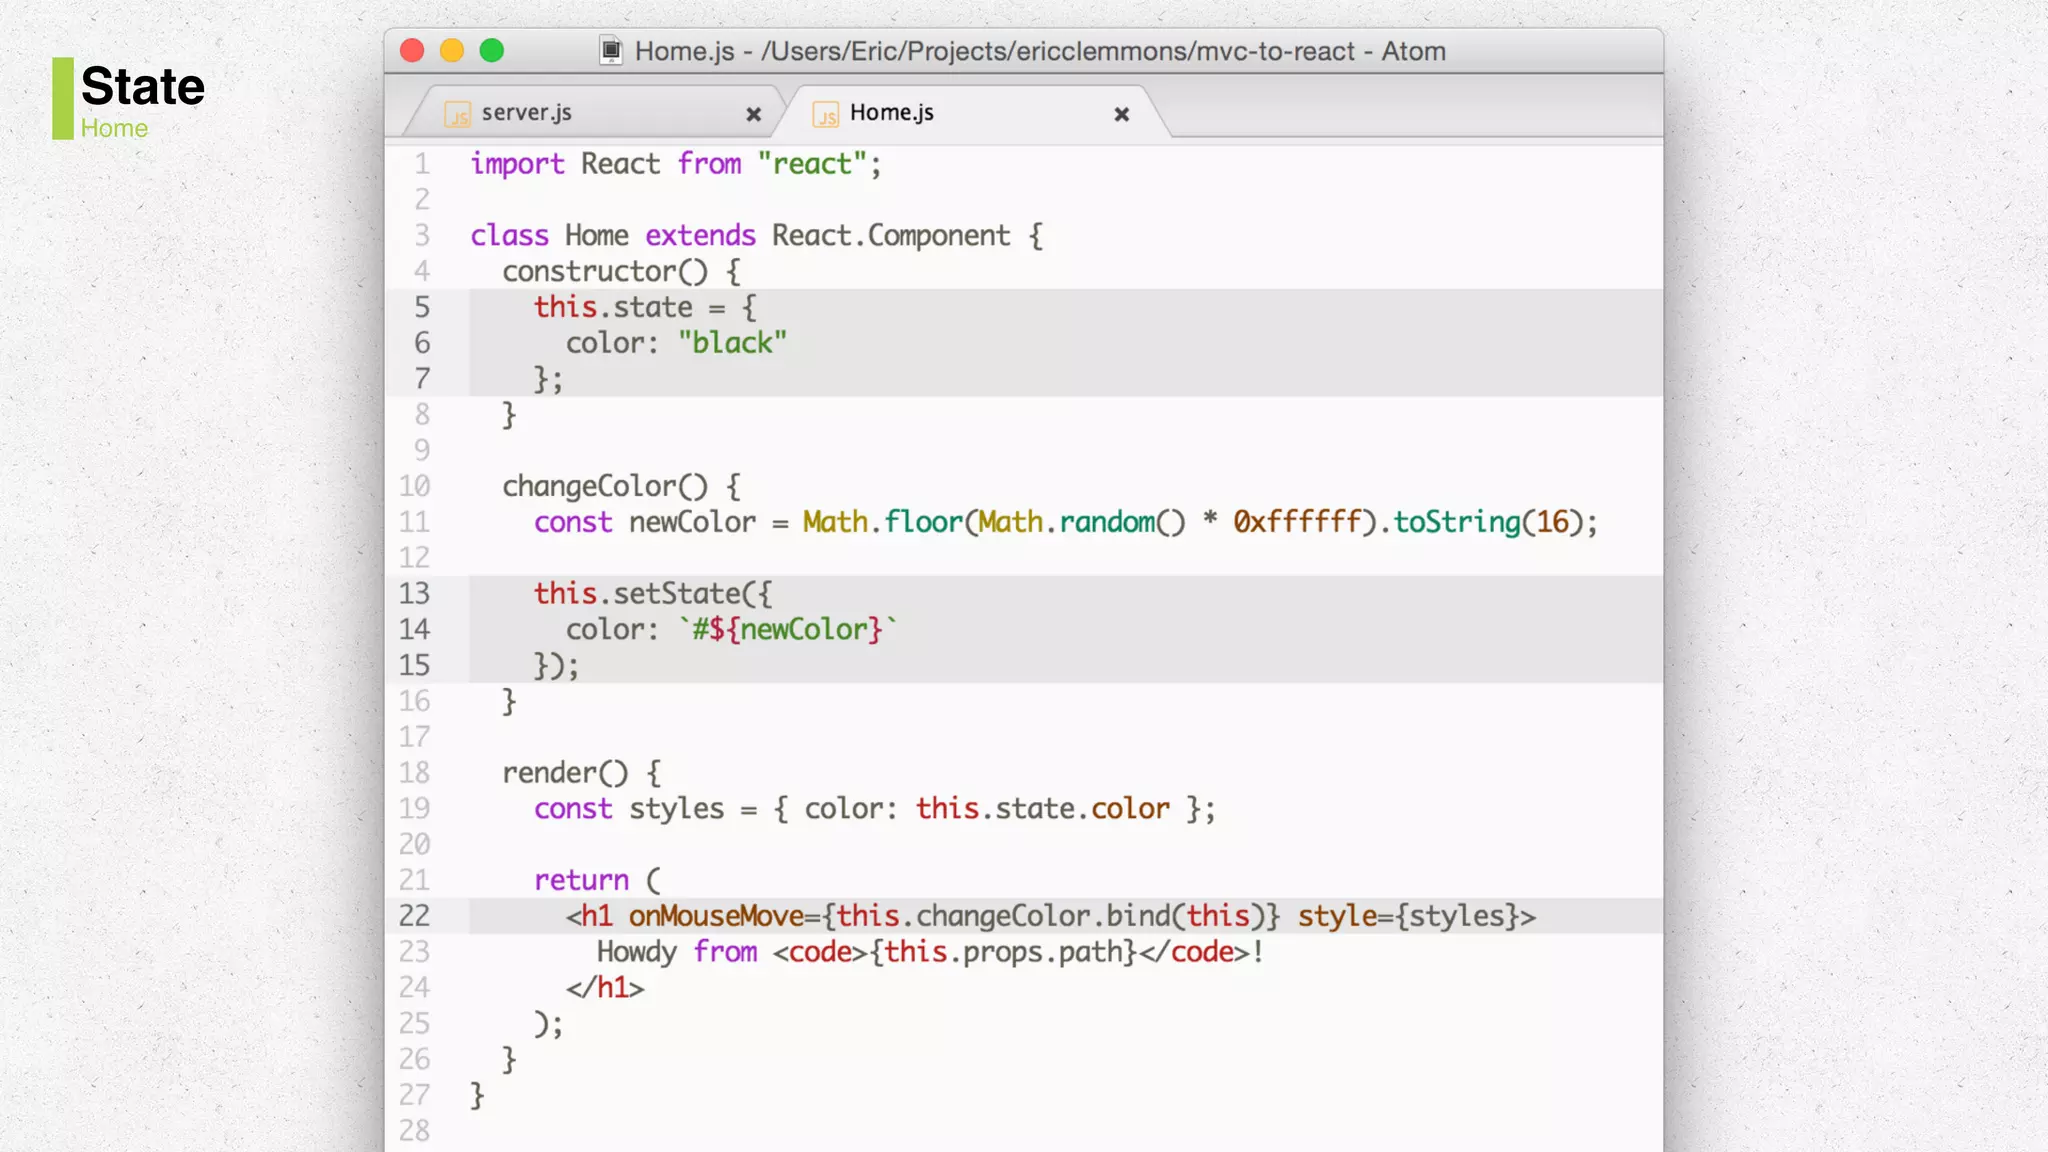Click line number 28 in the gutter
This screenshot has height=1152, width=2048.
[414, 1130]
